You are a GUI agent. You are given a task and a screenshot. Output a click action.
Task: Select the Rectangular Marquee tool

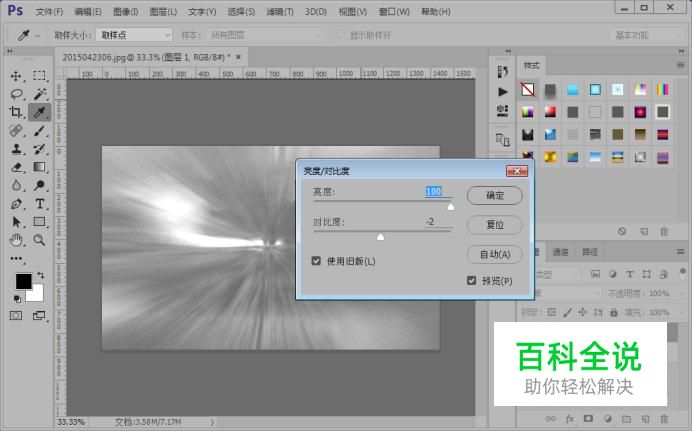click(x=39, y=76)
